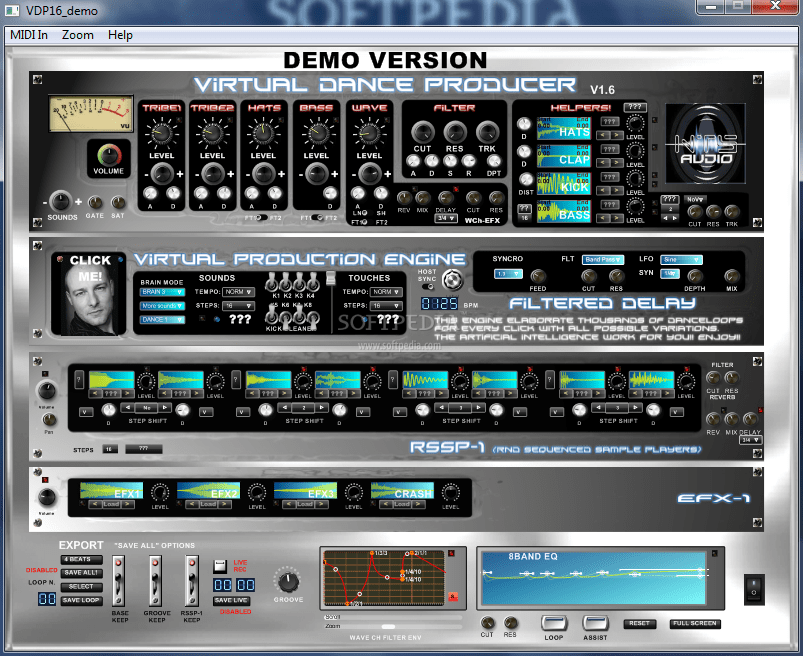803x656 pixels.
Task: Open the Zoom menu
Action: (78, 35)
